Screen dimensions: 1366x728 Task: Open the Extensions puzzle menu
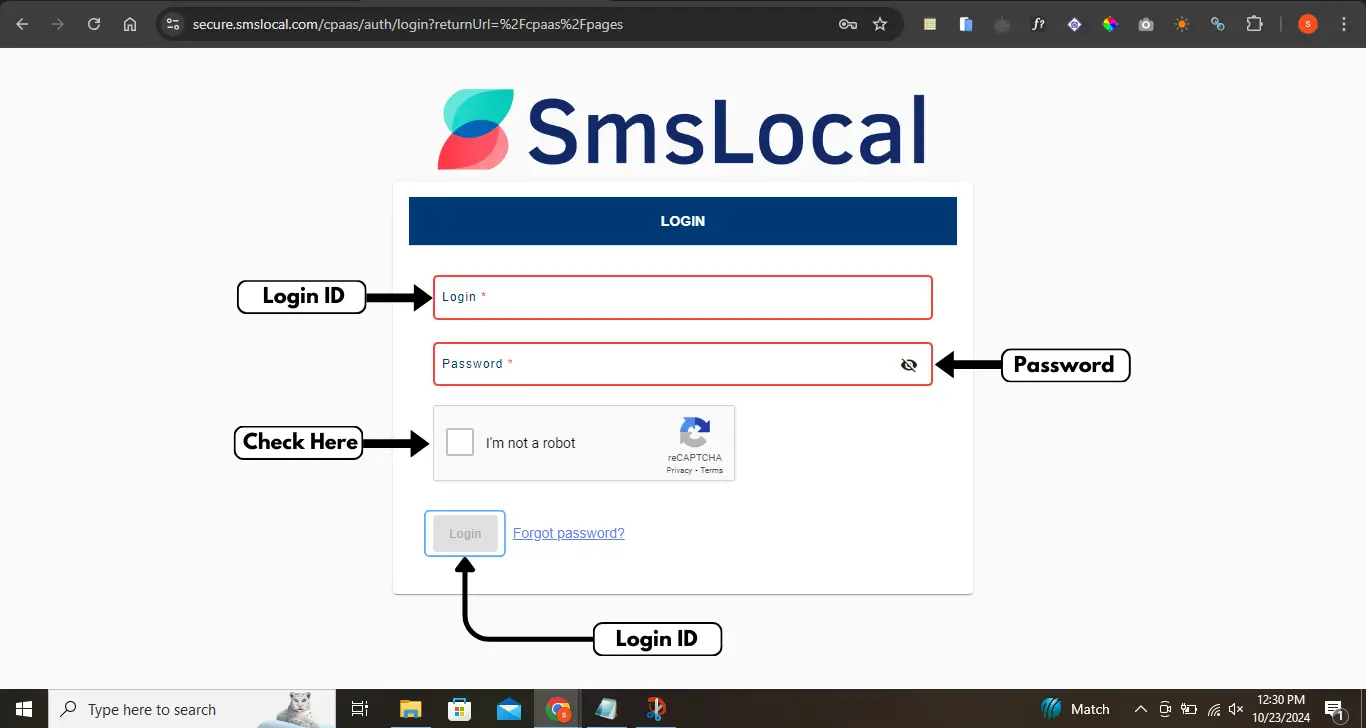point(1254,24)
